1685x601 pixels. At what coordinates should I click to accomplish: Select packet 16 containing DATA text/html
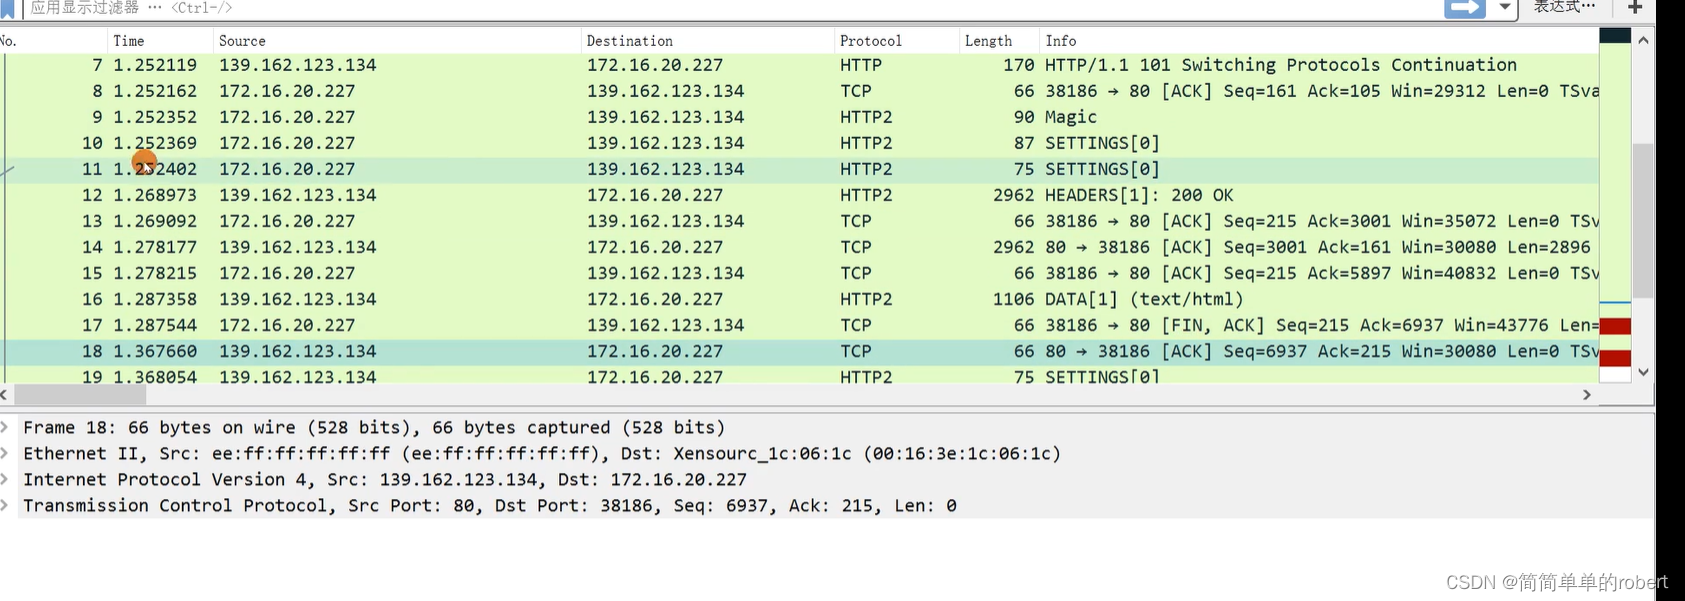coord(600,299)
